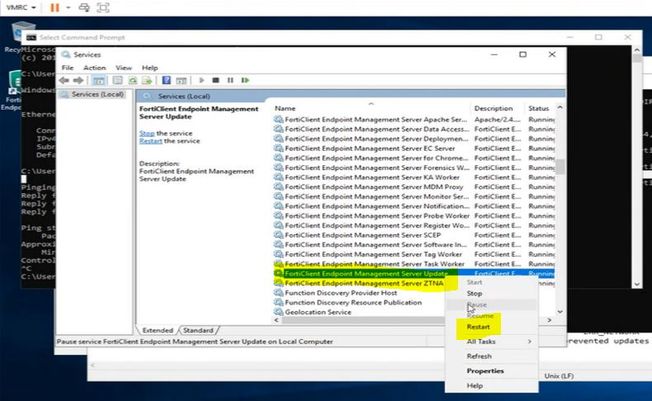652x401 pixels.
Task: Open the View menu in Services
Action: pos(123,67)
